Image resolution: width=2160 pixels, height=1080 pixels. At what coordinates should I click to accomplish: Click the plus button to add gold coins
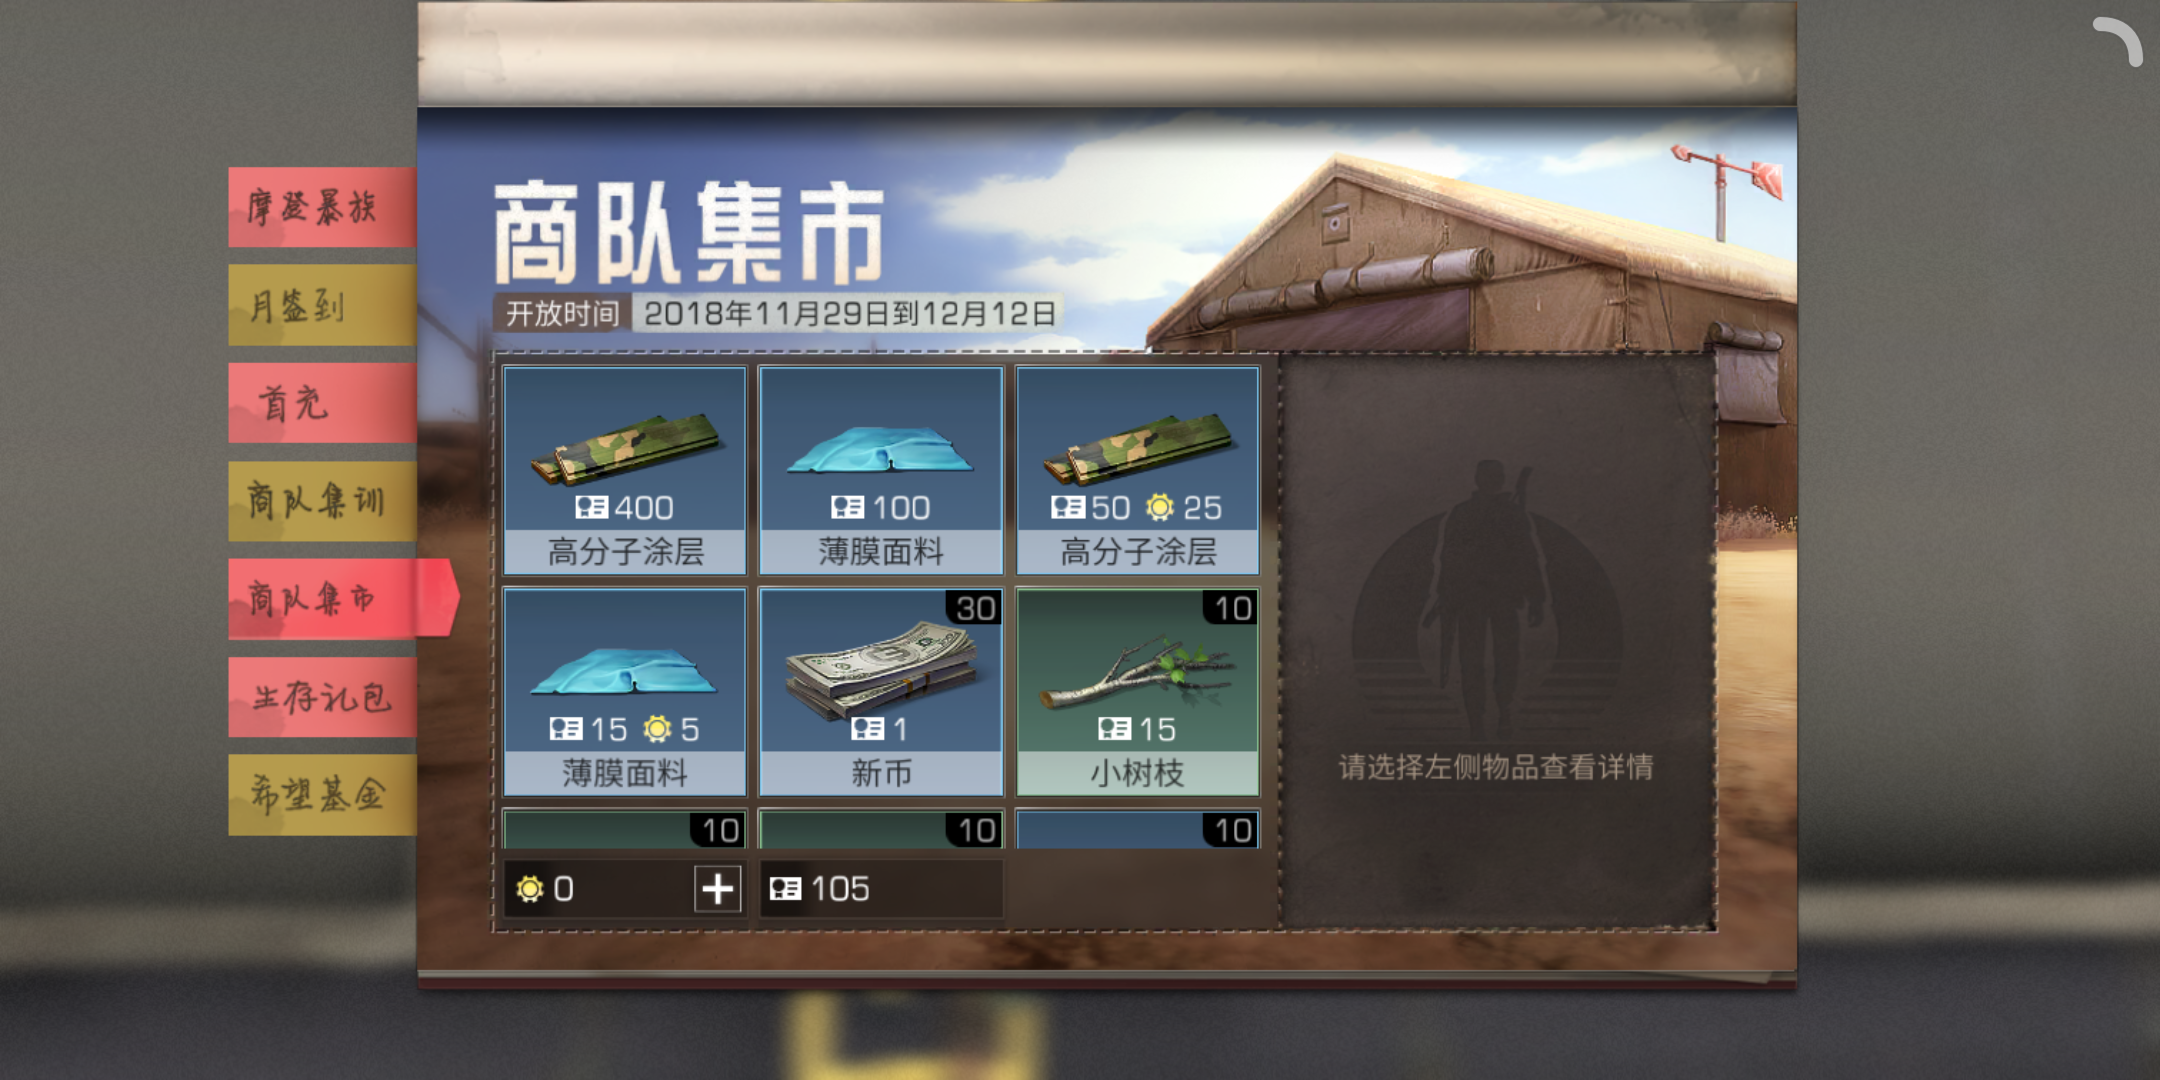coord(718,888)
